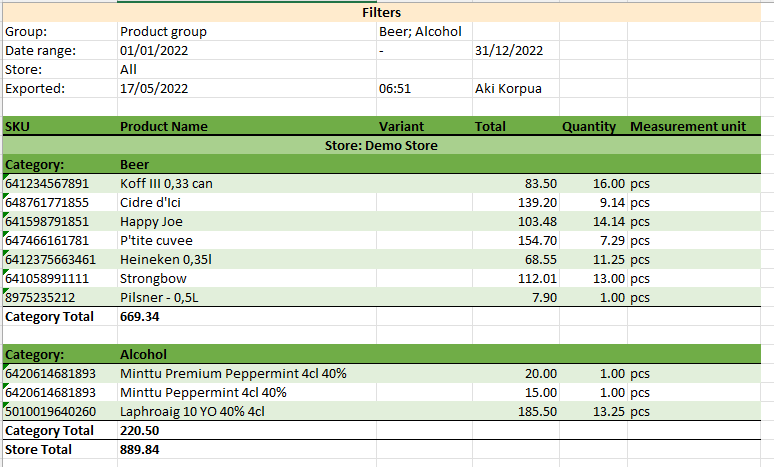The height and width of the screenshot is (467, 774).
Task: Select the Filters header cell
Action: click(x=381, y=13)
